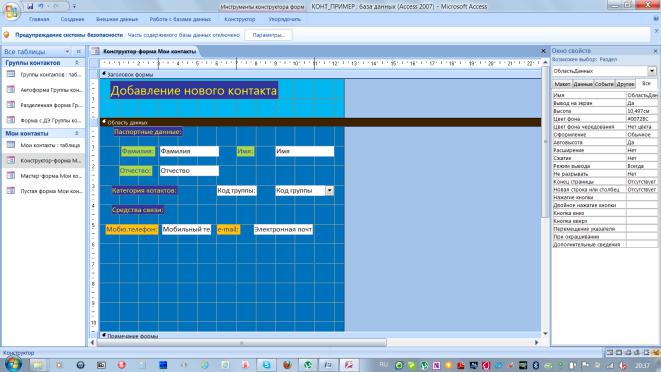Save using Quick Access floppy icon
This screenshot has height=372, width=661.
30,6
